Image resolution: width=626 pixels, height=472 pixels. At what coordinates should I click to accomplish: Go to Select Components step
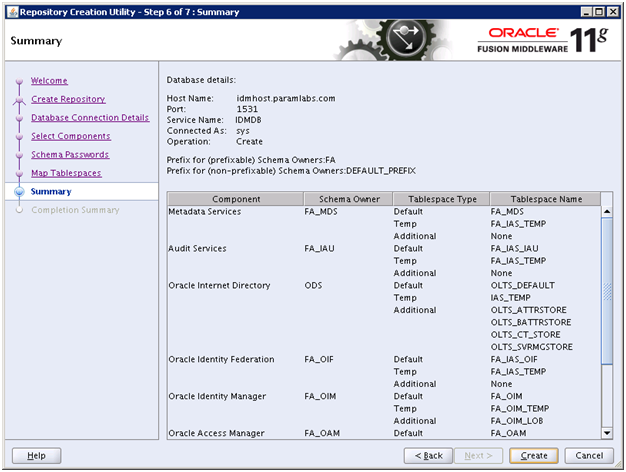[x=71, y=136]
